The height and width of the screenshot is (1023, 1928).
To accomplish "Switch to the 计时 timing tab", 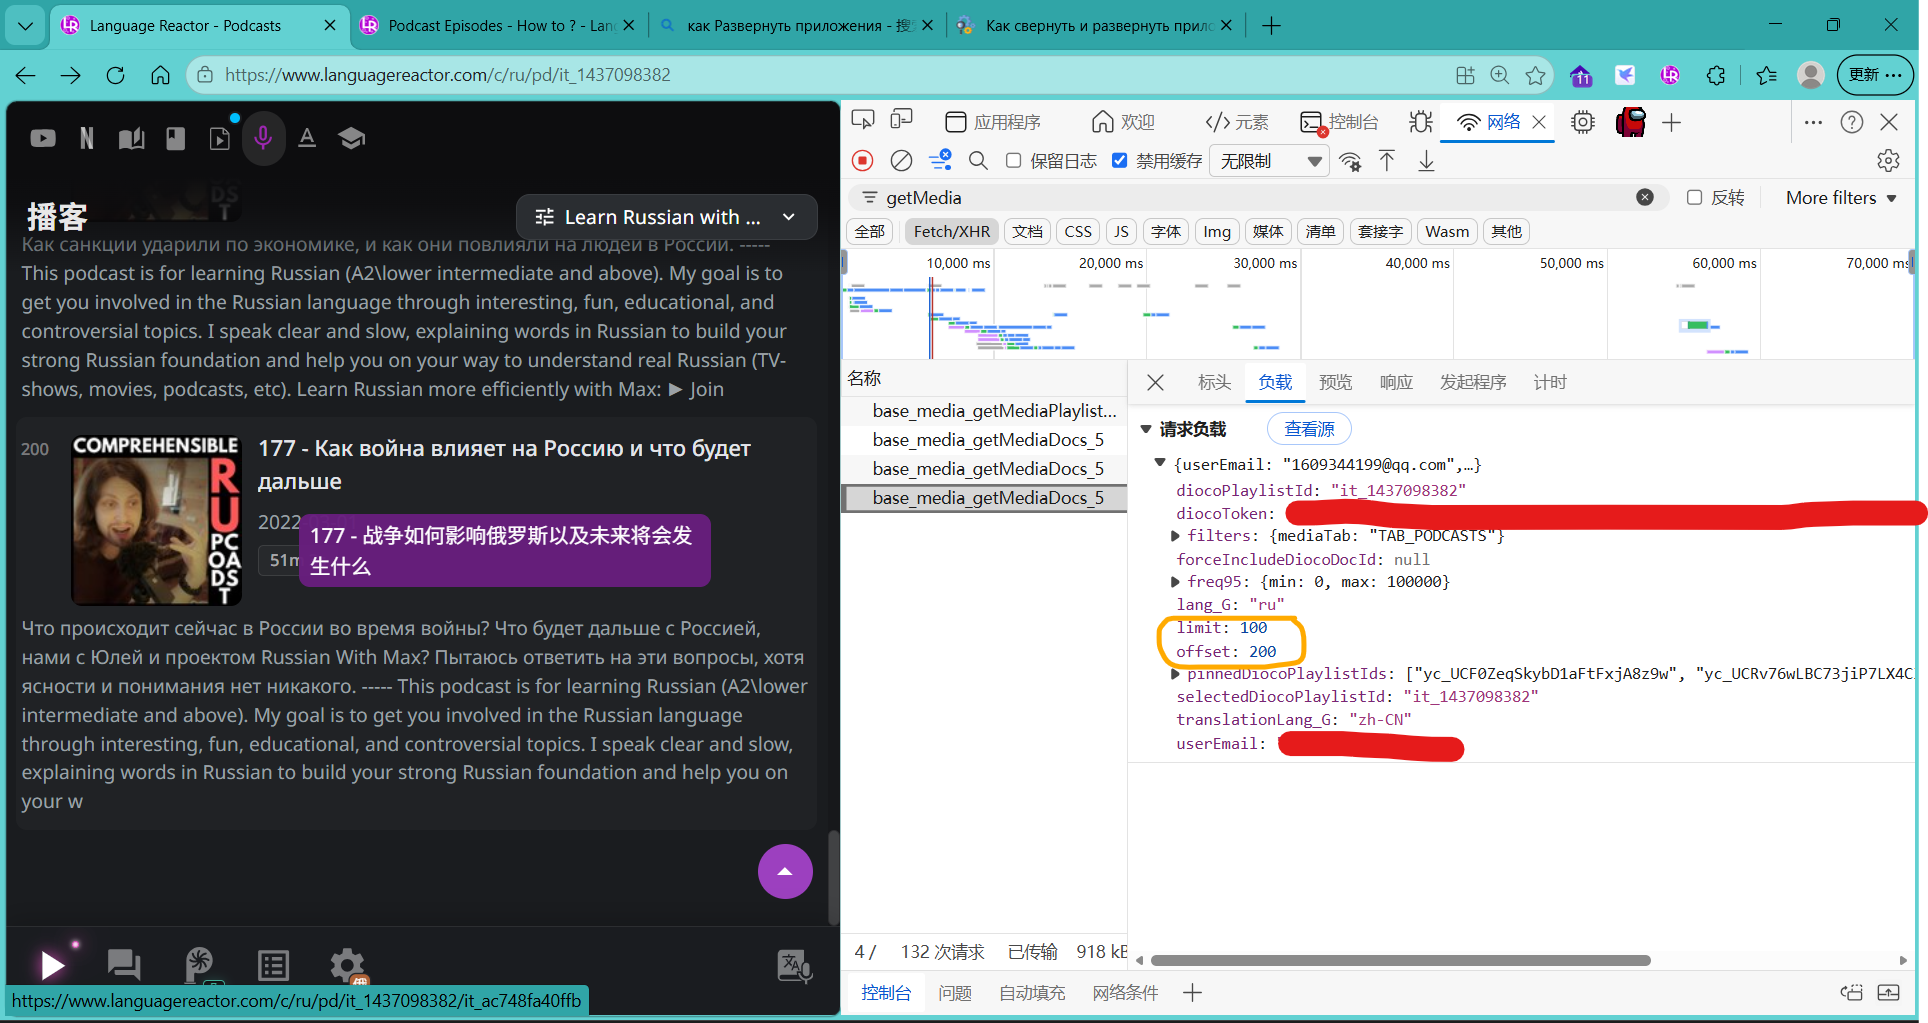I will pos(1550,382).
